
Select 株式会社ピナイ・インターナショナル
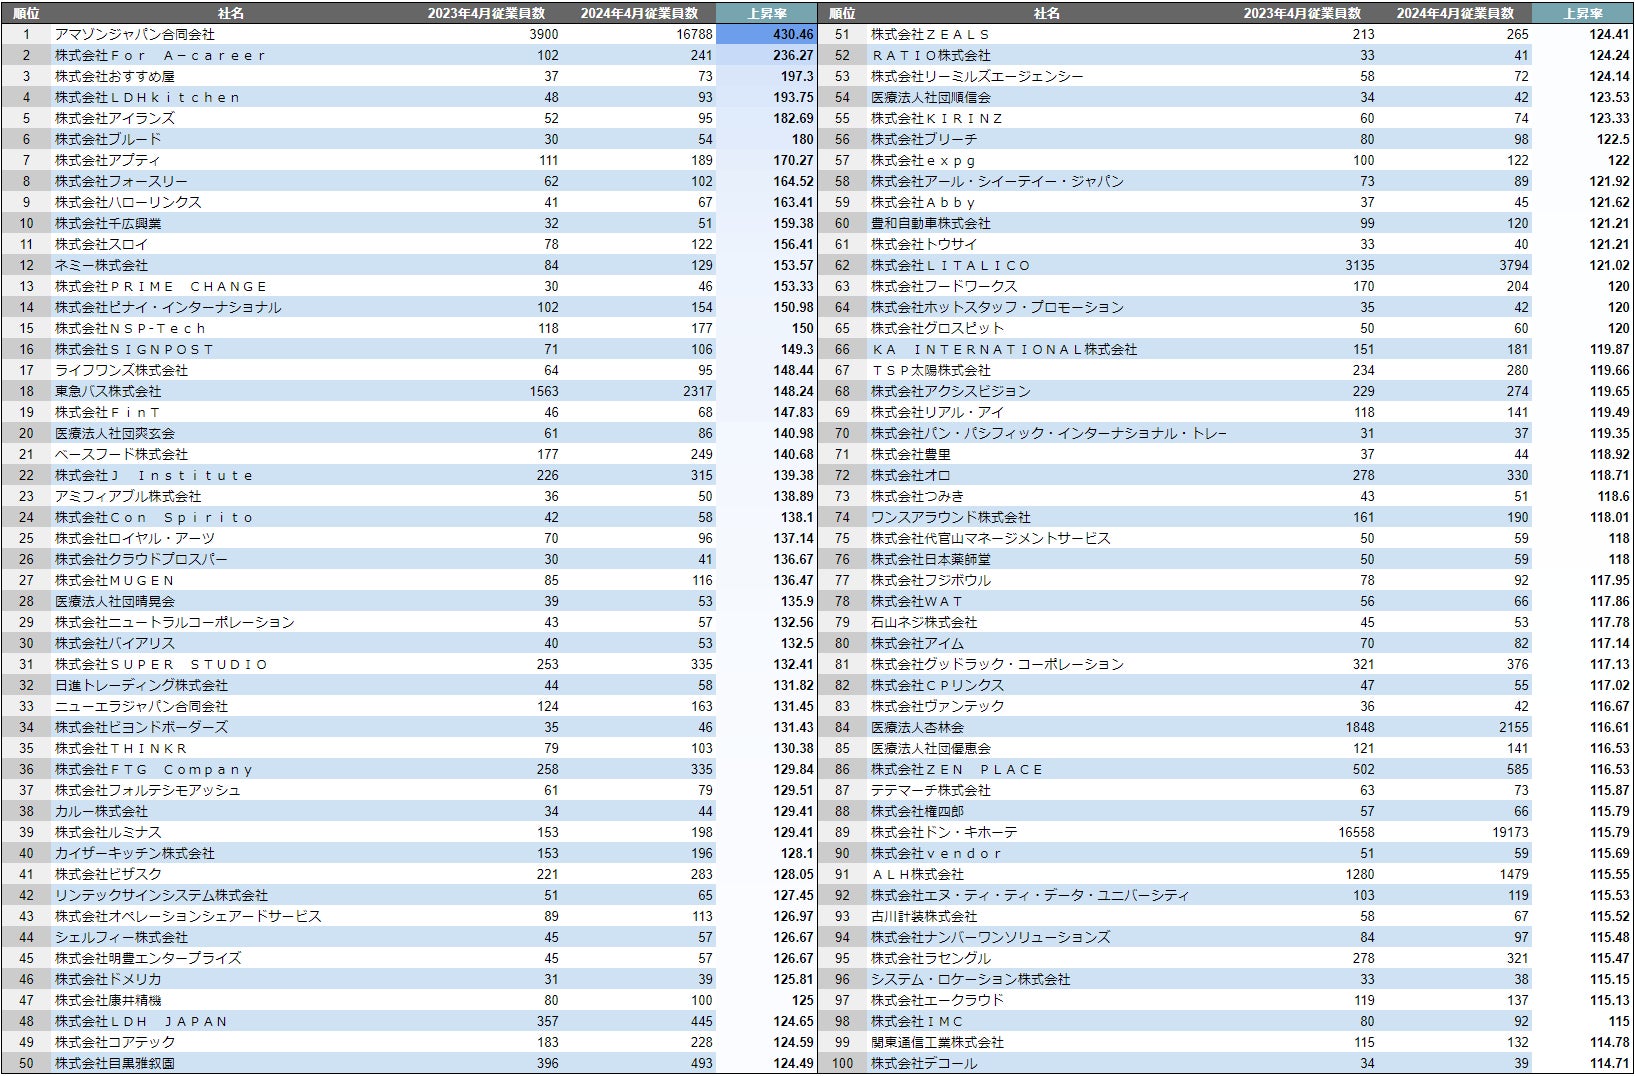tap(168, 307)
